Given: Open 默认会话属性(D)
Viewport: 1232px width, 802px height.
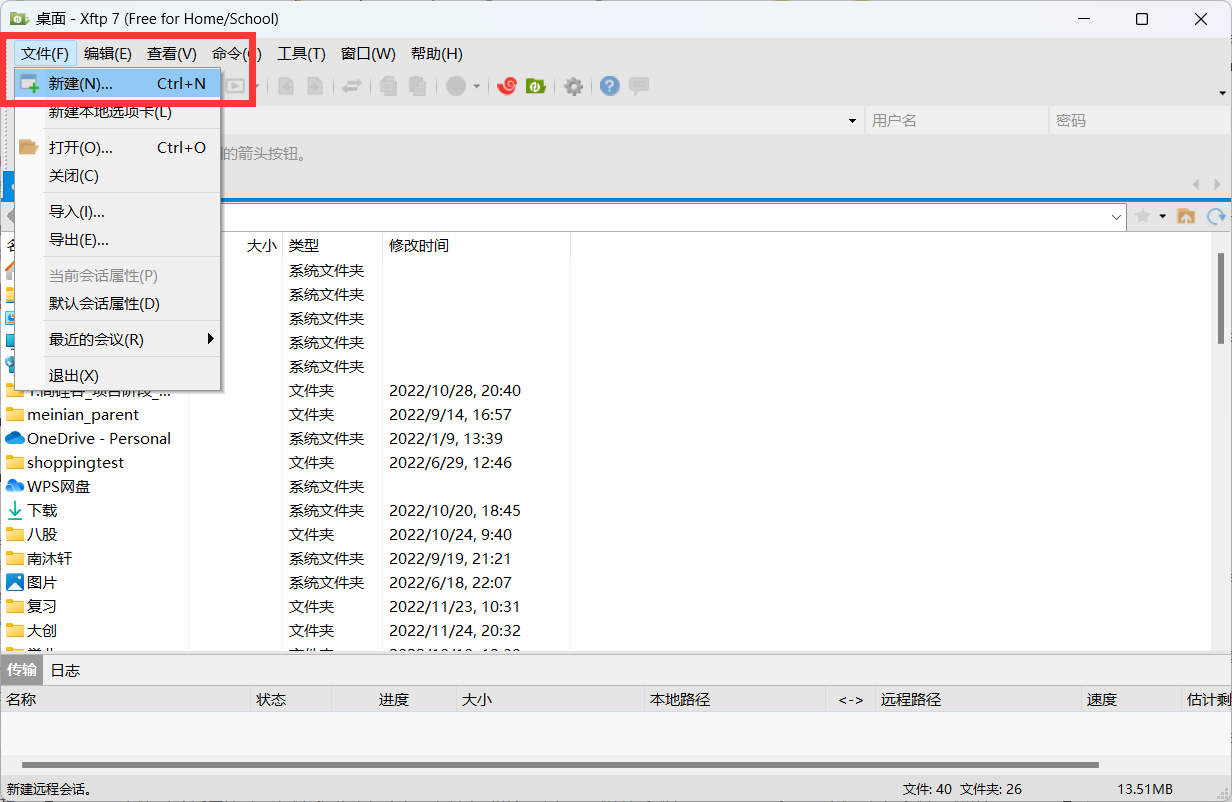Looking at the screenshot, I should [117, 304].
